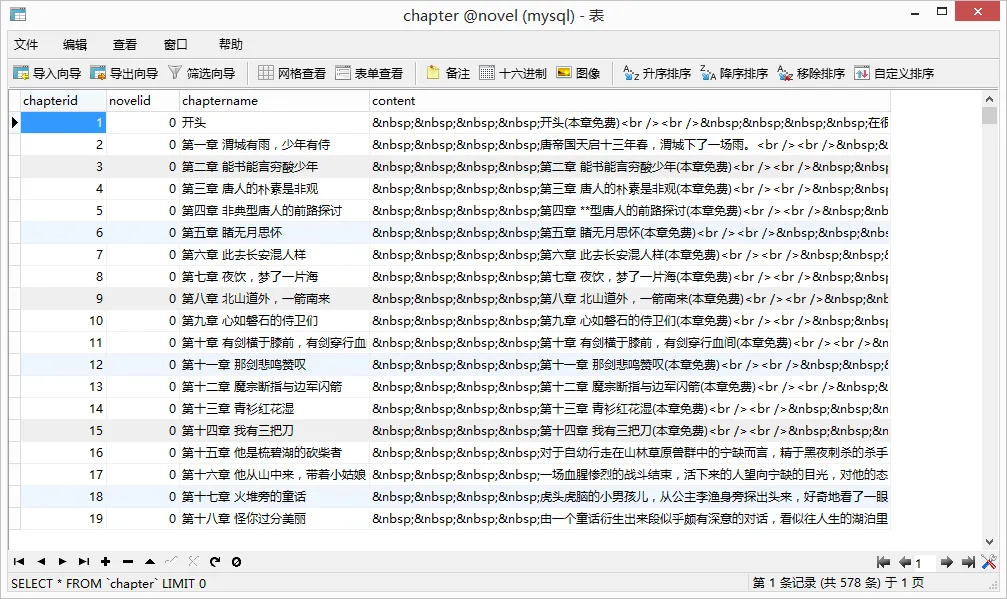This screenshot has height=599, width=1007.
Task: Go to first record navigation icon
Action: point(19,562)
